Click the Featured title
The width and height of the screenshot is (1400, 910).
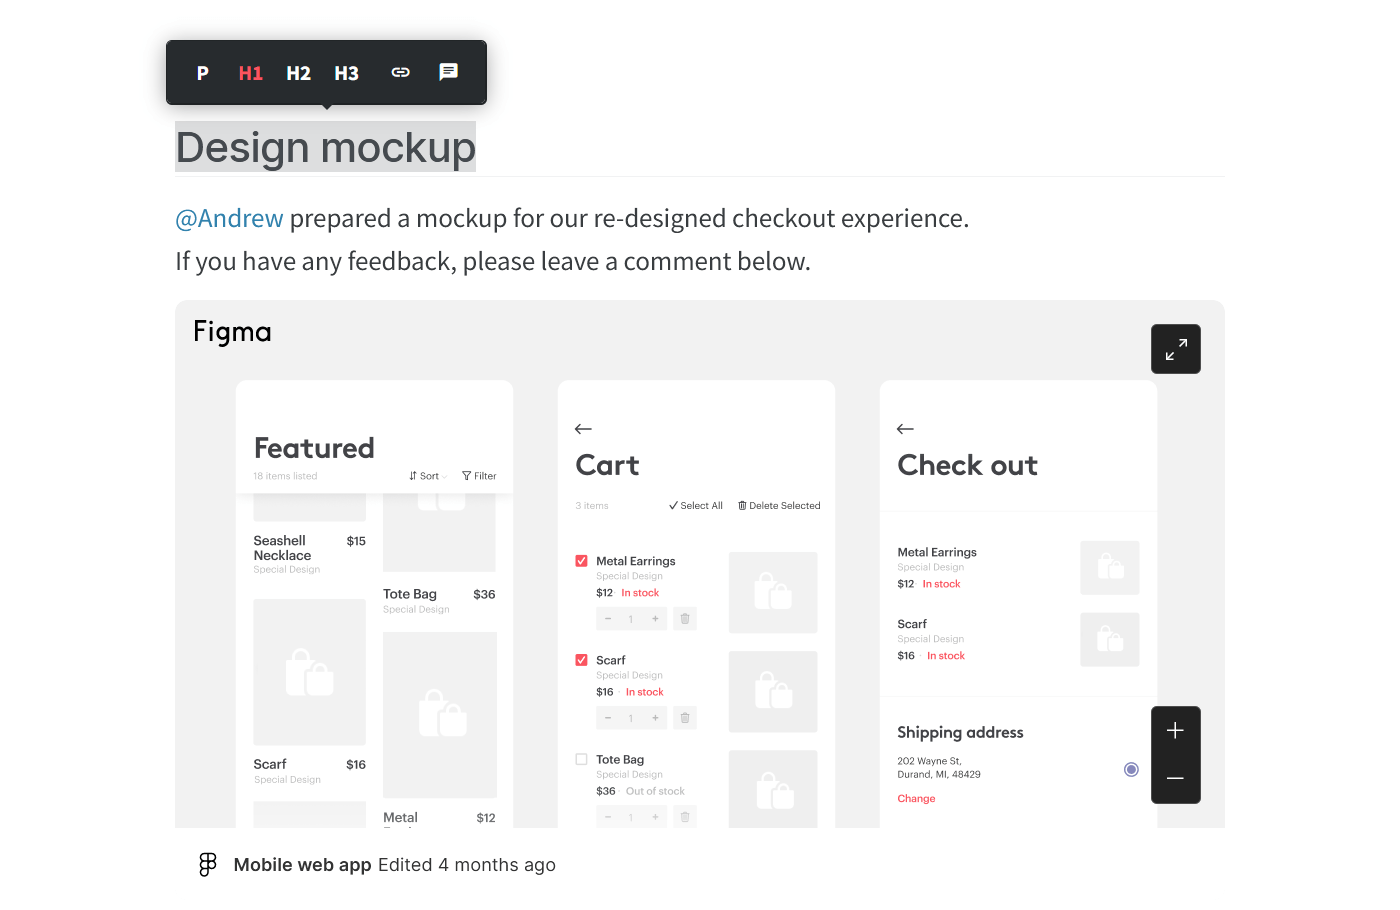pyautogui.click(x=314, y=448)
